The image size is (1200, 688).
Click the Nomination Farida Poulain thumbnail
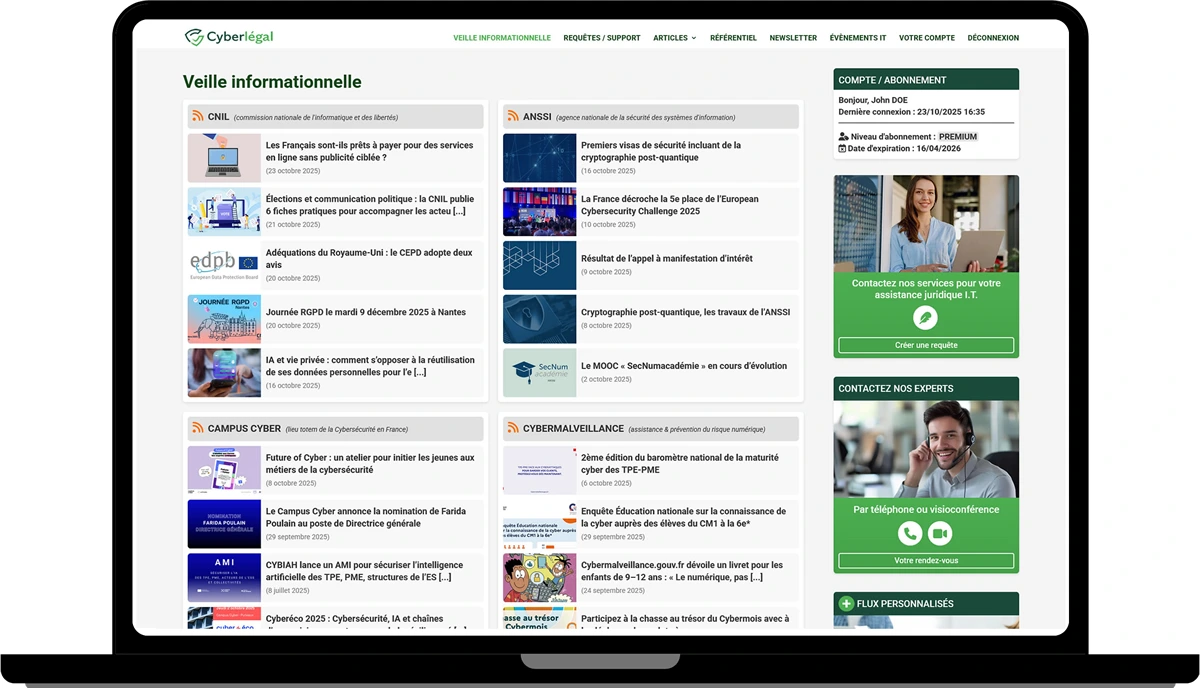[x=224, y=524]
